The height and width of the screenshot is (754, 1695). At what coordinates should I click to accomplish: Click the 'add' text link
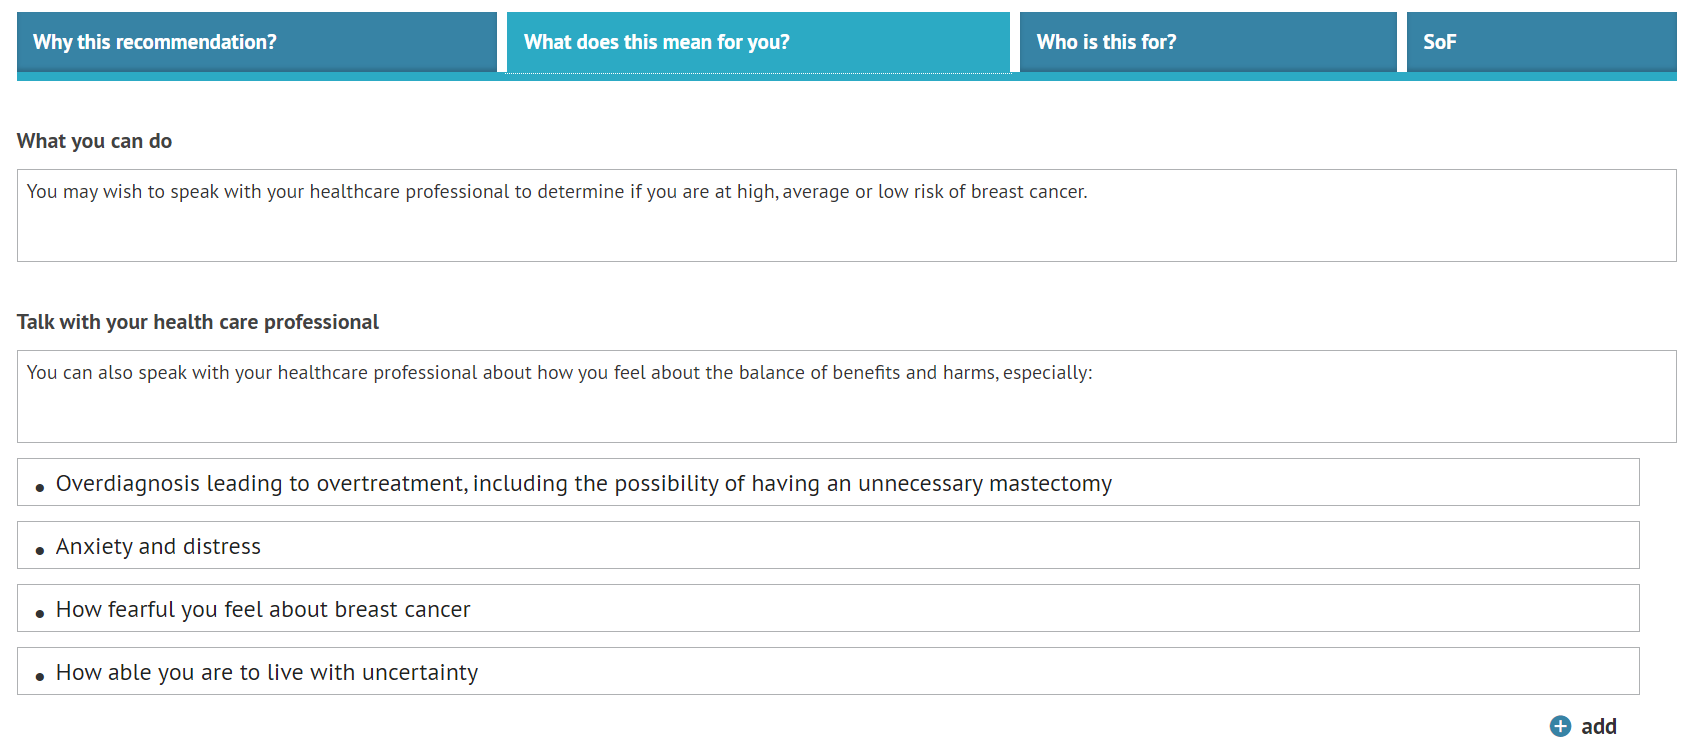click(x=1600, y=726)
